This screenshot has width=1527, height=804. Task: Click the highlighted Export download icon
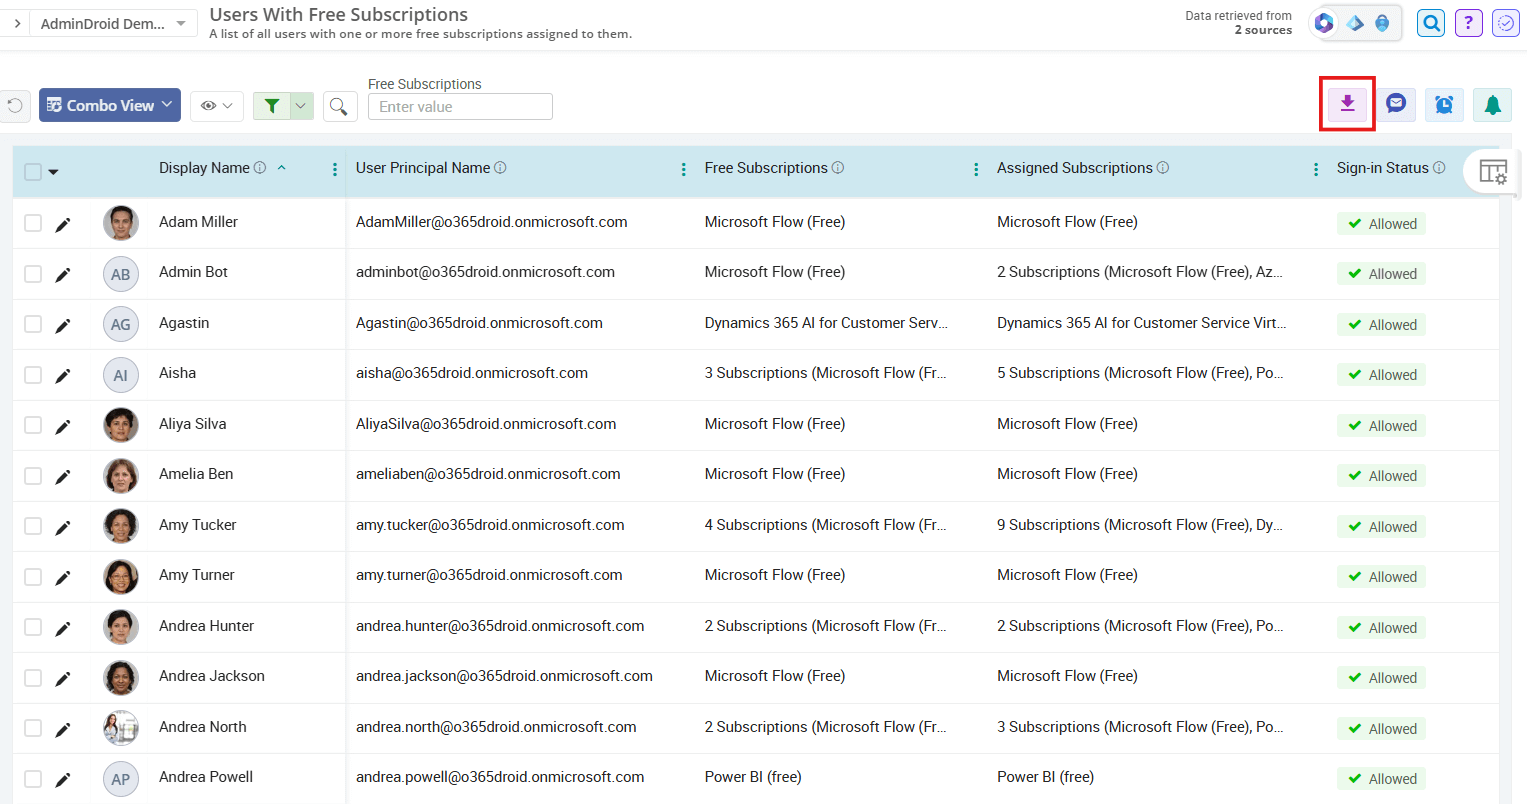[x=1347, y=104]
